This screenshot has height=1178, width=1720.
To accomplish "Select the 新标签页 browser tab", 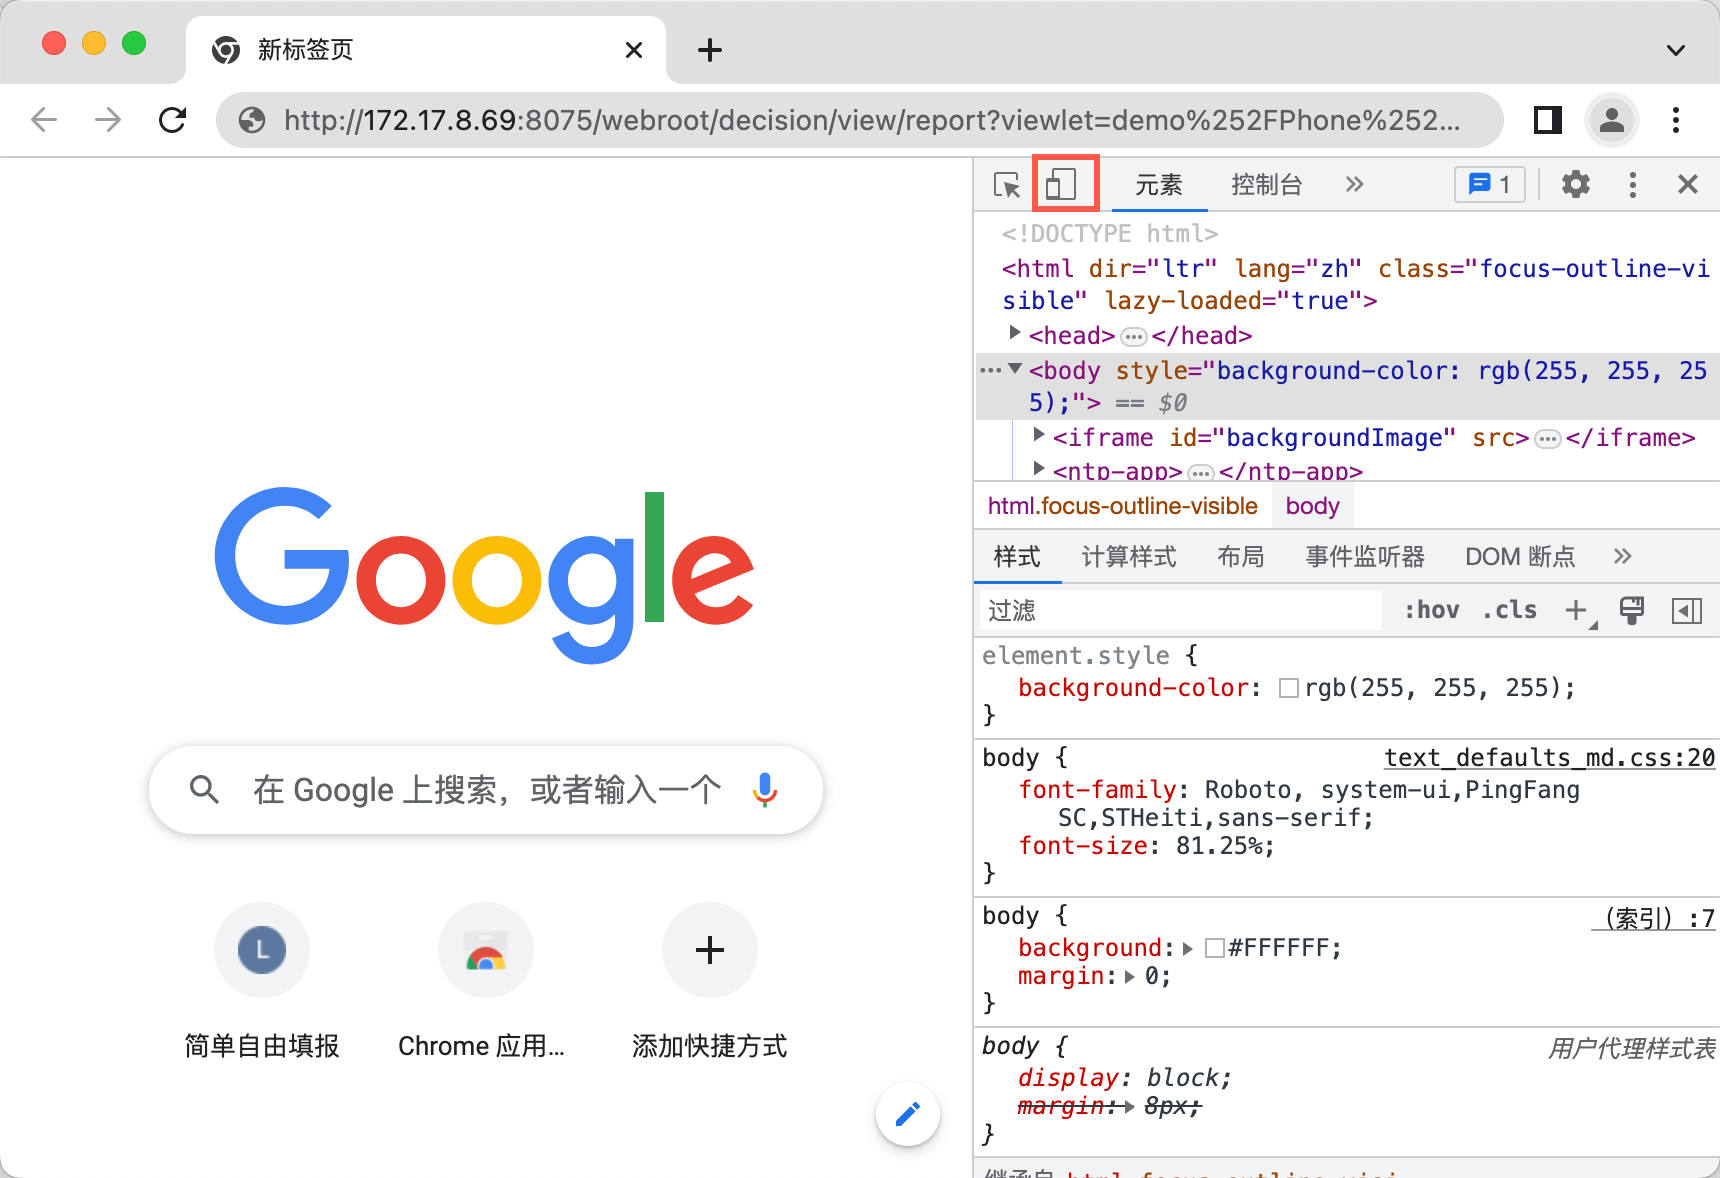I will pyautogui.click(x=426, y=50).
